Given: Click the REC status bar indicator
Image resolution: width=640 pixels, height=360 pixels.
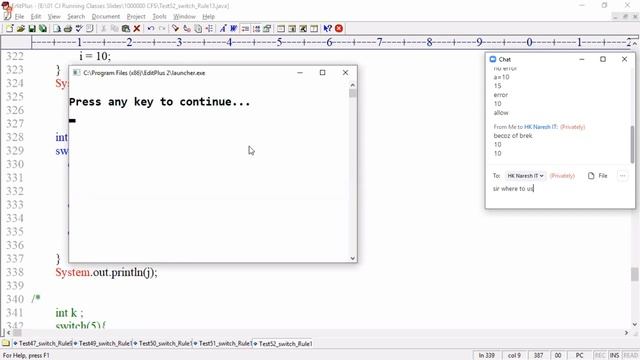Looking at the screenshot, I should (600, 356).
